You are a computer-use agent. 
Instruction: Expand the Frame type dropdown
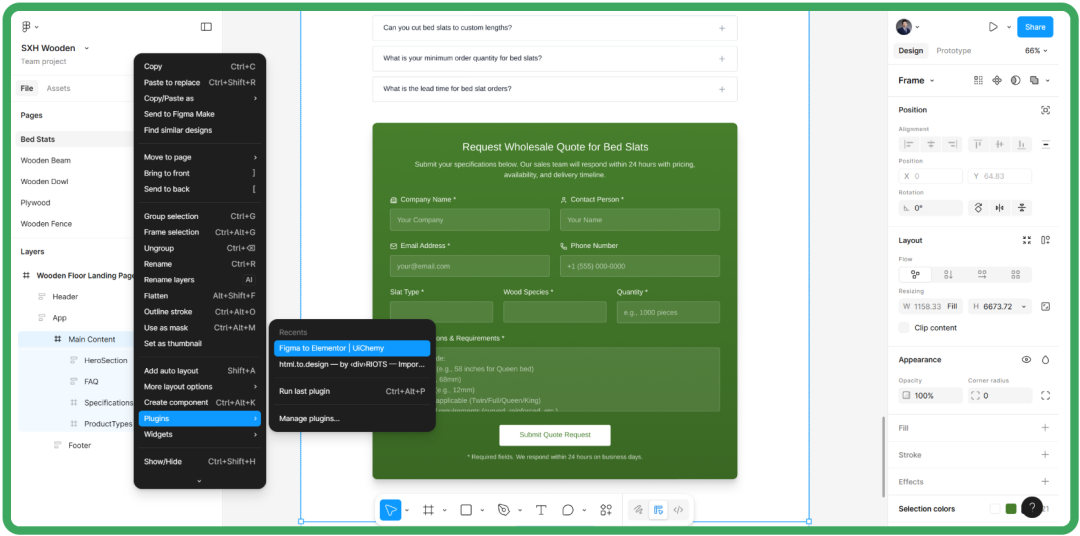click(x=916, y=80)
